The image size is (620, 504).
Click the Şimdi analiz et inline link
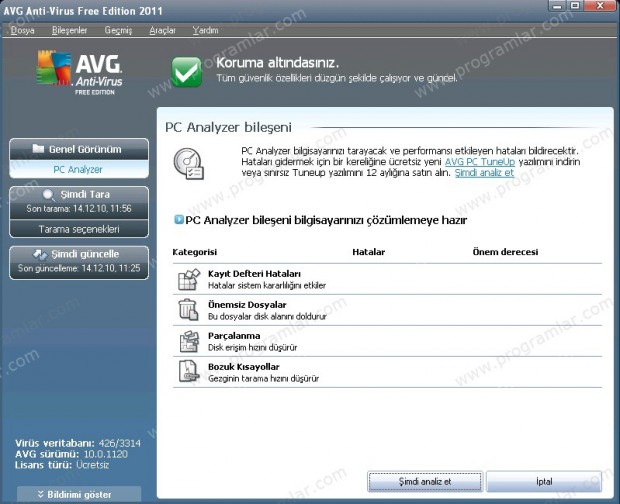tap(484, 173)
